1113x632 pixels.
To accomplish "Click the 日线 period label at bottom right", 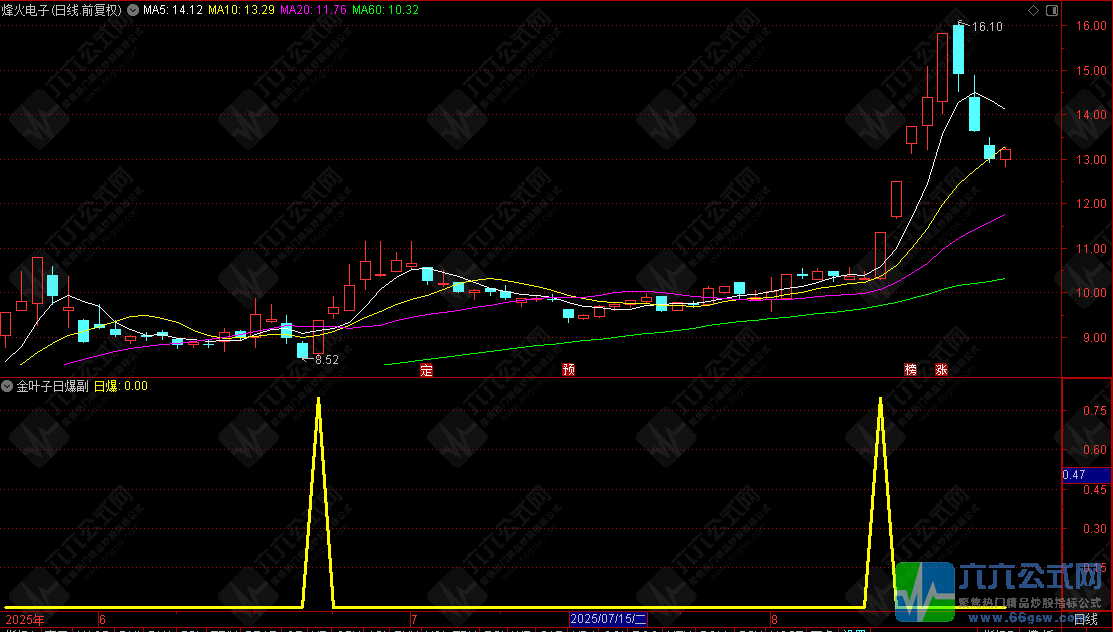I will point(1086,620).
